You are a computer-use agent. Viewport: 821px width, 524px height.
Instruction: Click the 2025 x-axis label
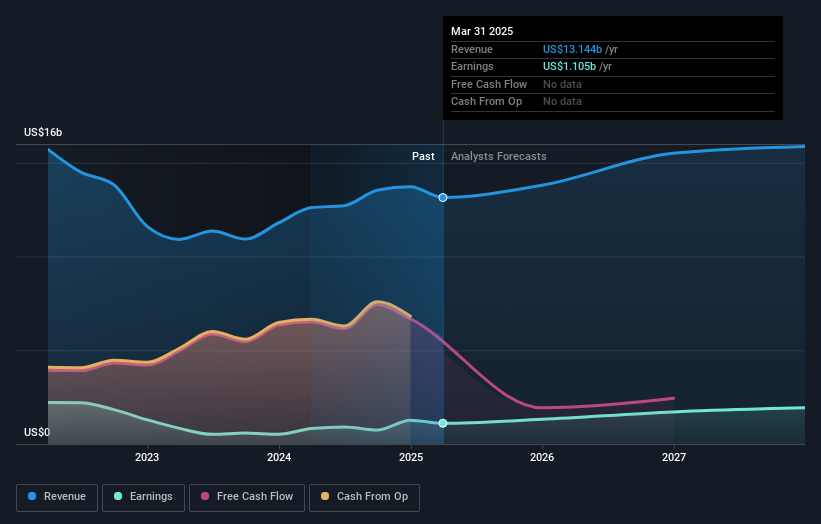coord(411,457)
